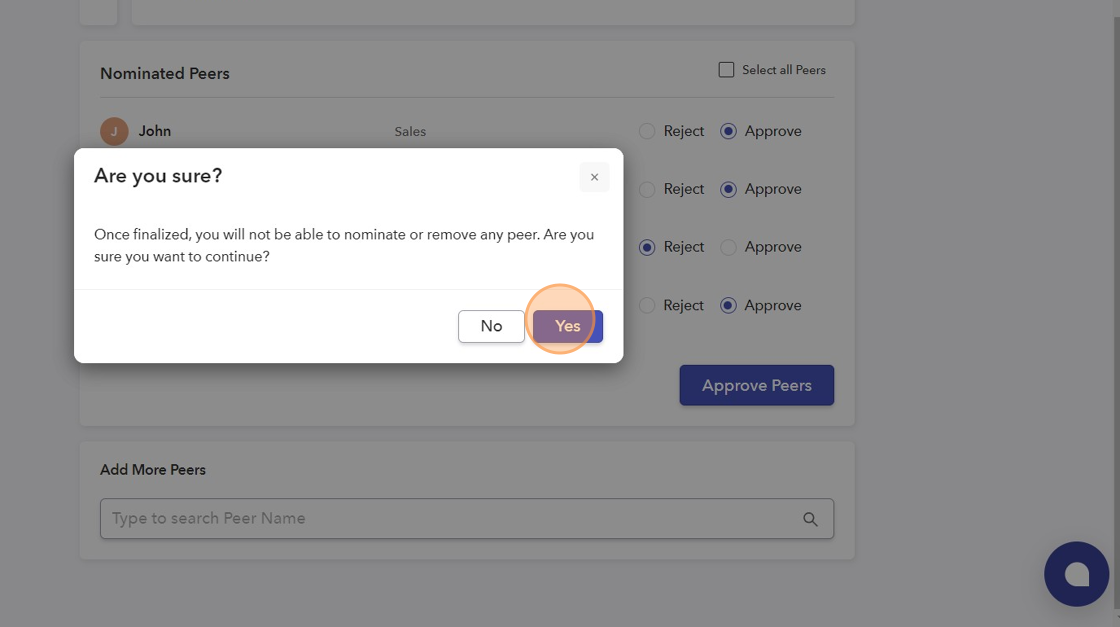Screen dimensions: 1120x627
Task: Check the Select all Peers checkbox
Action: (726, 70)
